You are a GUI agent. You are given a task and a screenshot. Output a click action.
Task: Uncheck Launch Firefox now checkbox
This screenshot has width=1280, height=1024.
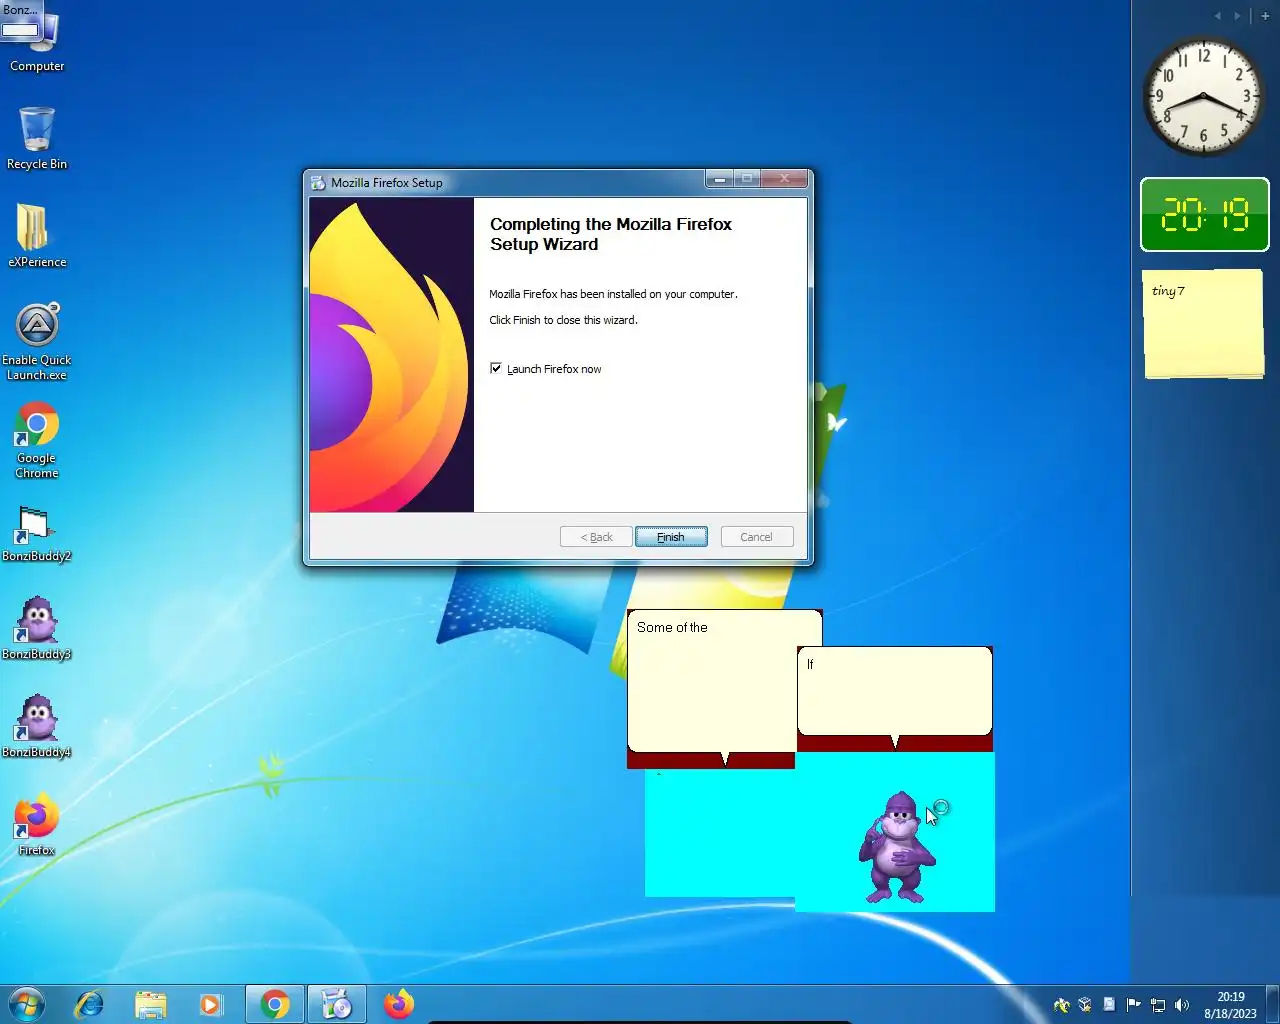496,369
